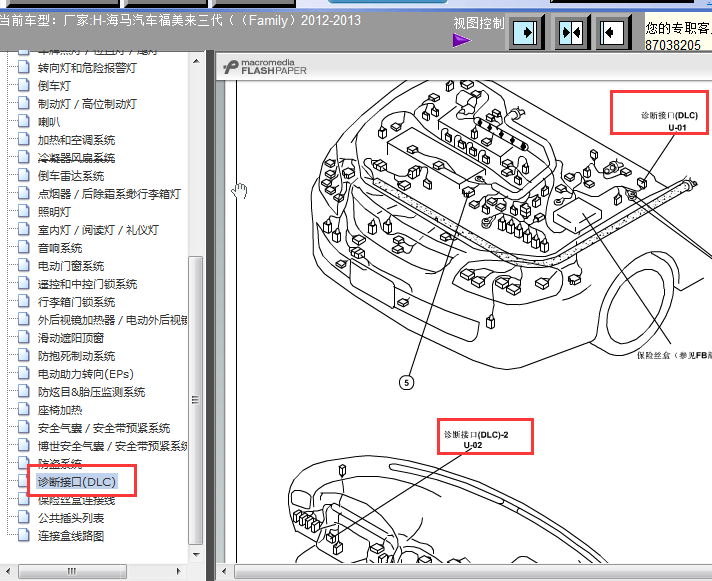Click the phone number 87038205
This screenshot has width=712, height=581.
[673, 45]
